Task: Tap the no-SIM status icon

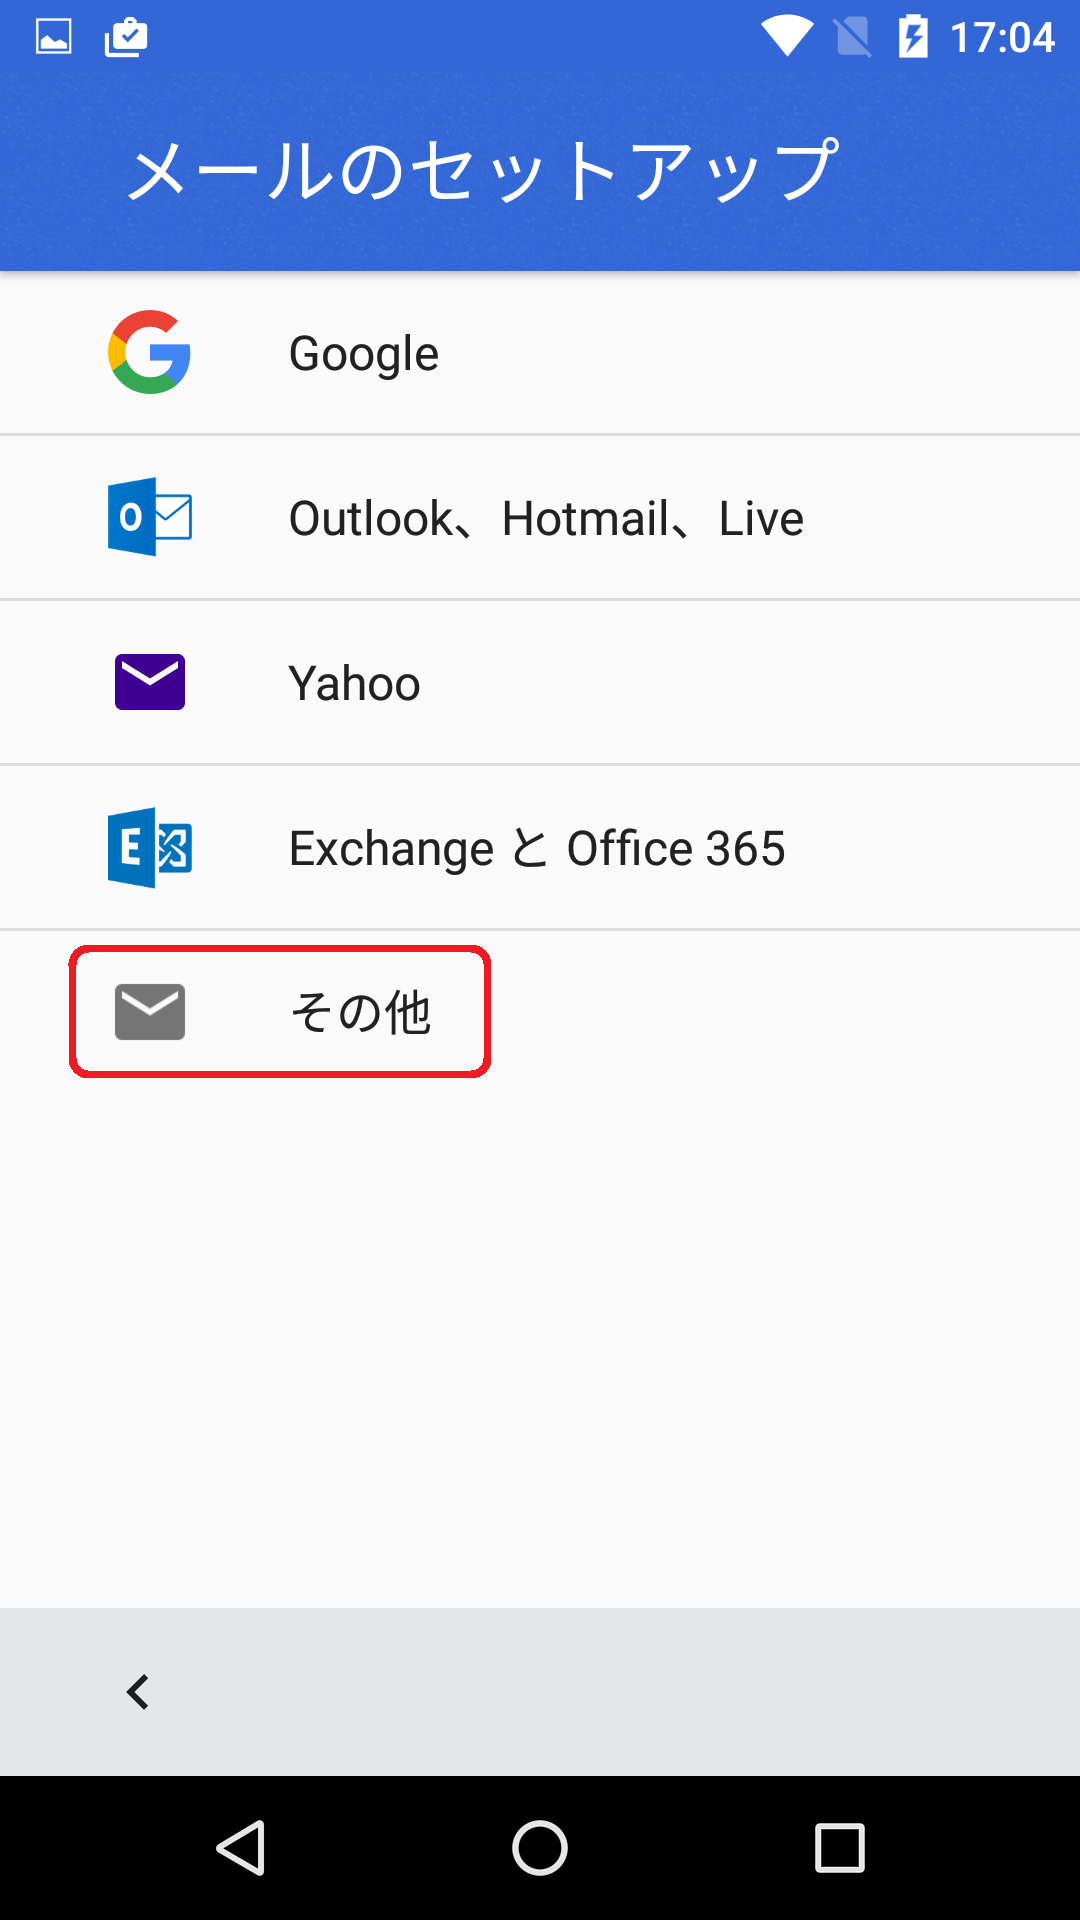Action: (x=852, y=37)
